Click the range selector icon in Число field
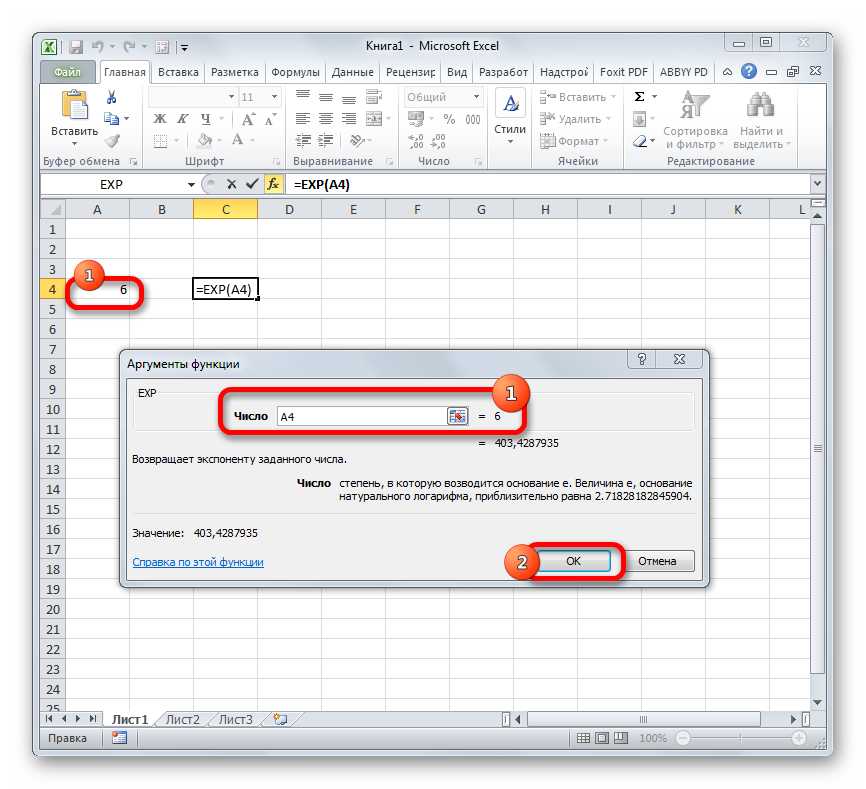This screenshot has width=866, height=789. click(x=457, y=416)
